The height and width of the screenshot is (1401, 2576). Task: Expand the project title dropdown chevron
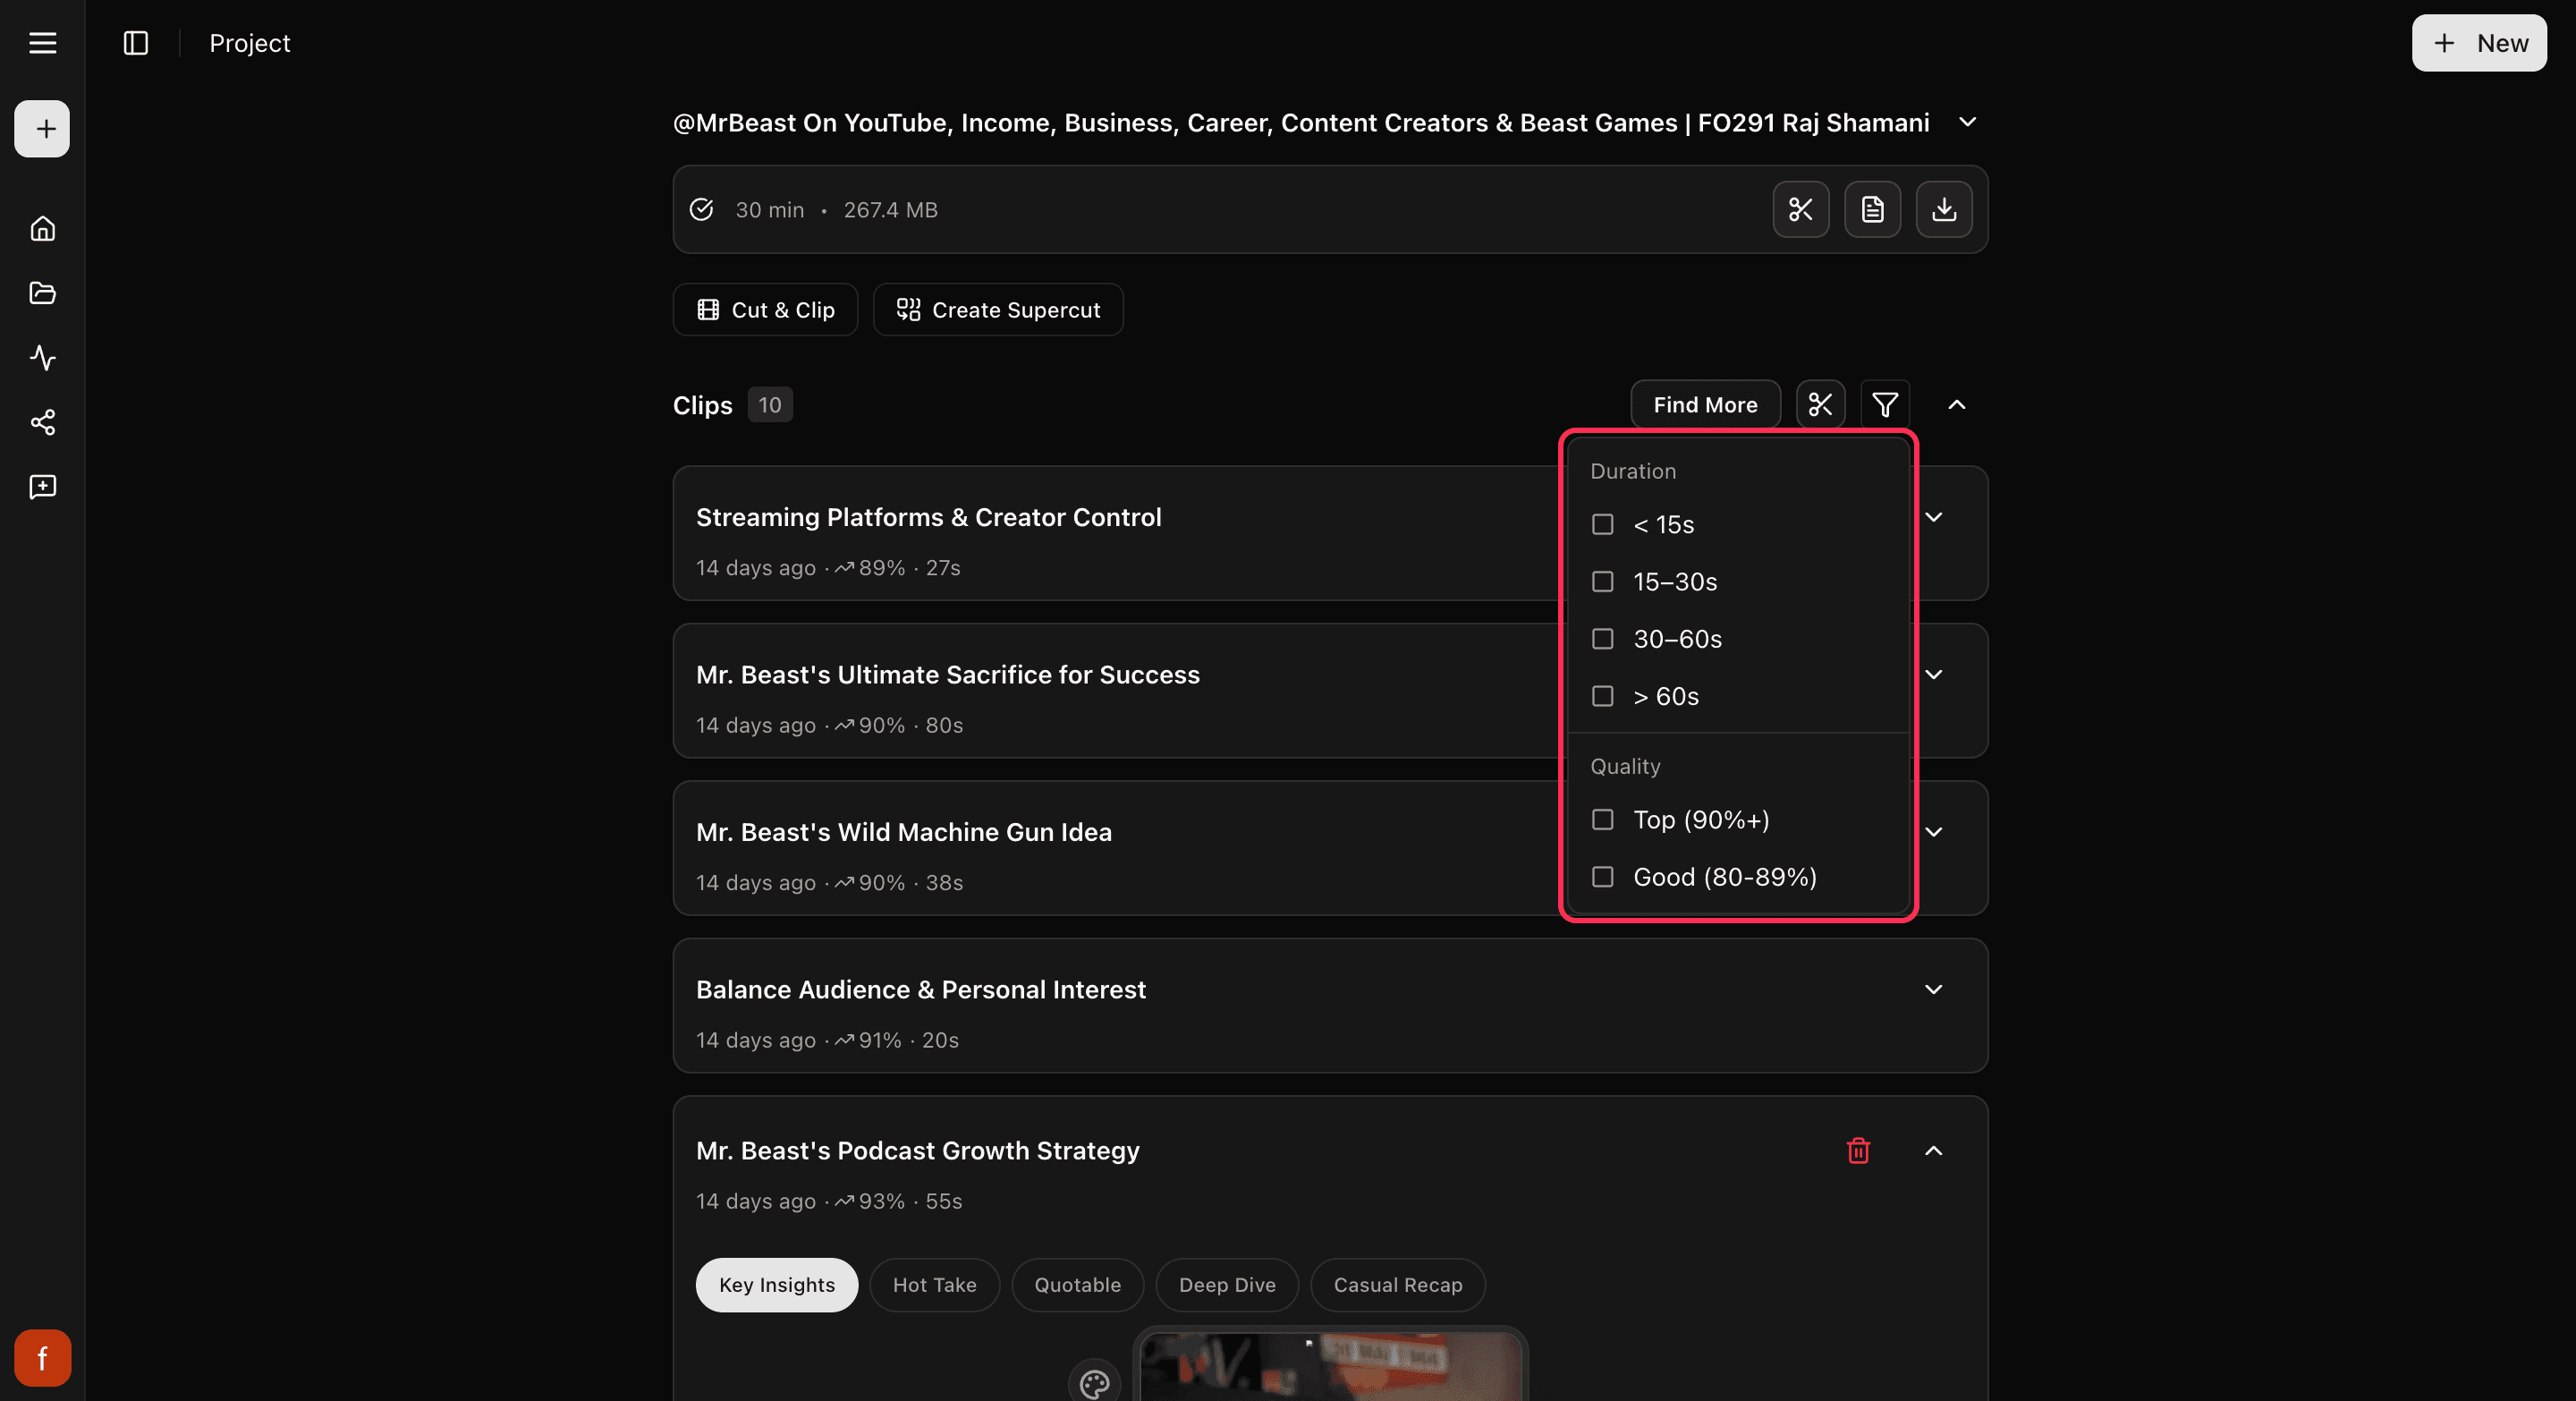coord(1967,122)
